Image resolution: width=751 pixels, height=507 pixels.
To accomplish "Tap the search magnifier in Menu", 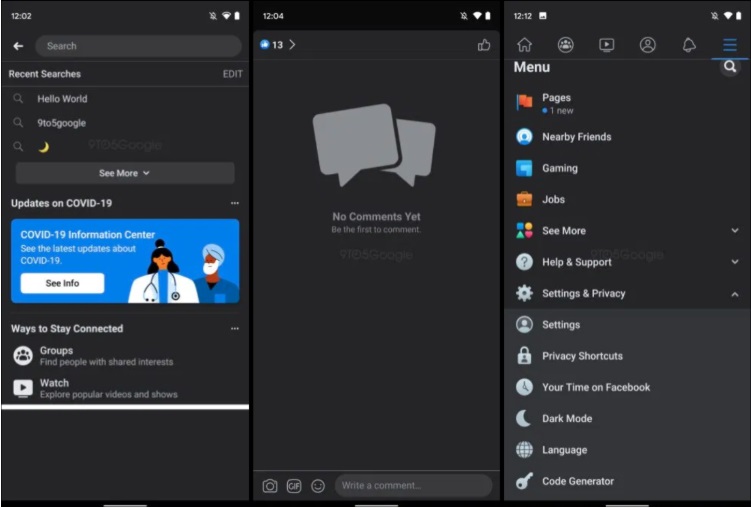I will tap(730, 67).
